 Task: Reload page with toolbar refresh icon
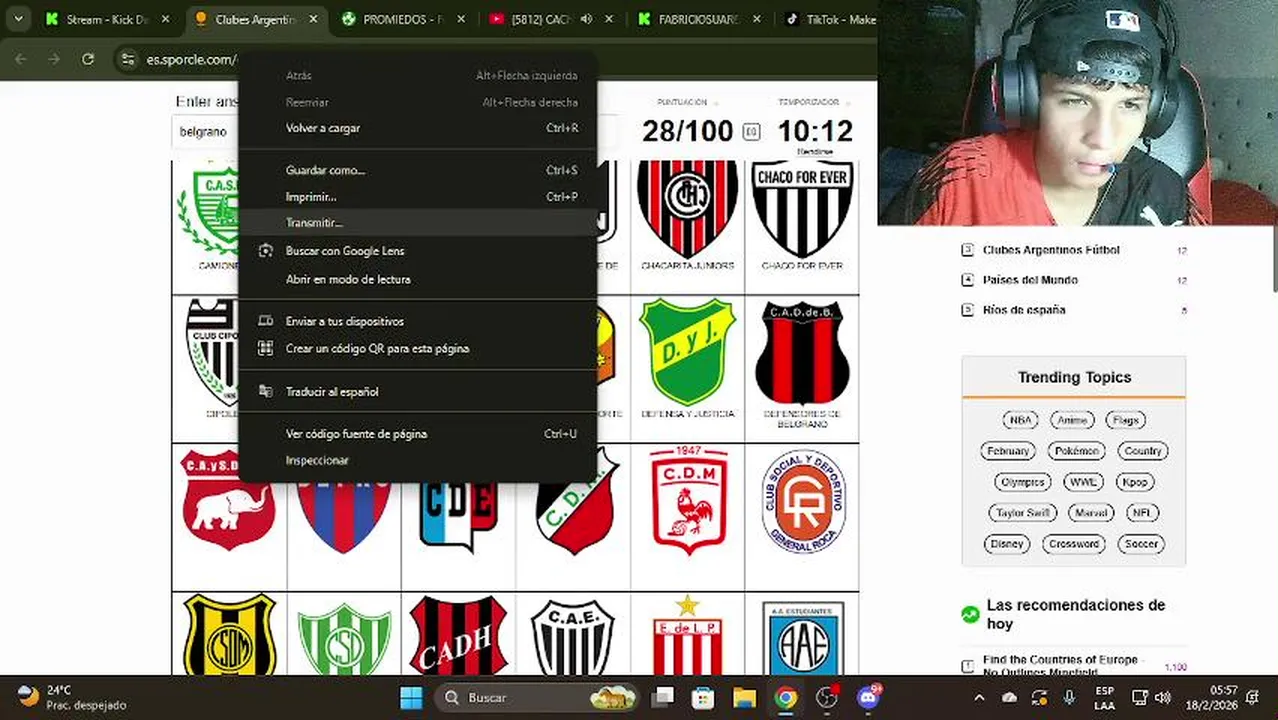click(x=88, y=59)
